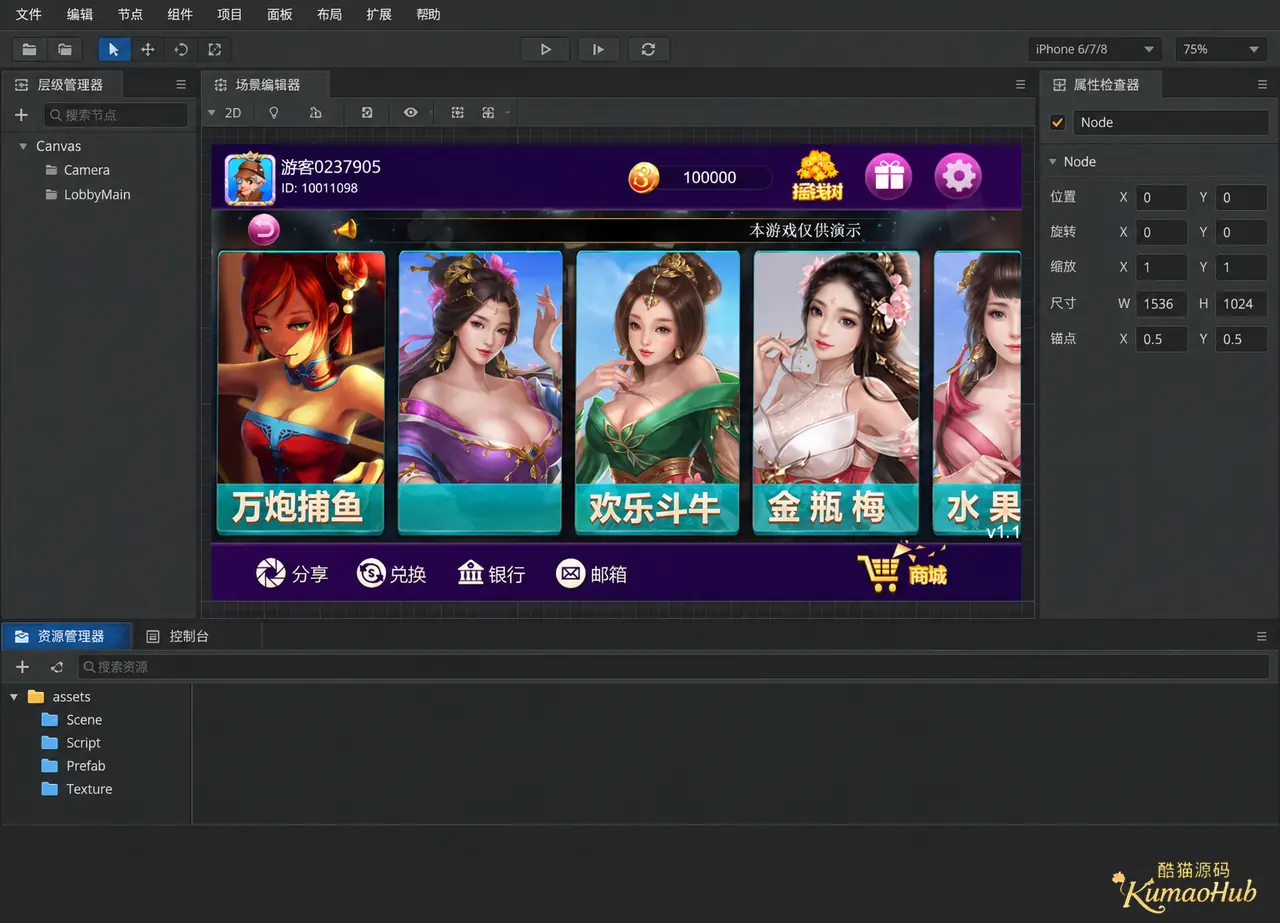Collapse the assets folder tree
Screen dimensions: 1280x923
click(14, 697)
